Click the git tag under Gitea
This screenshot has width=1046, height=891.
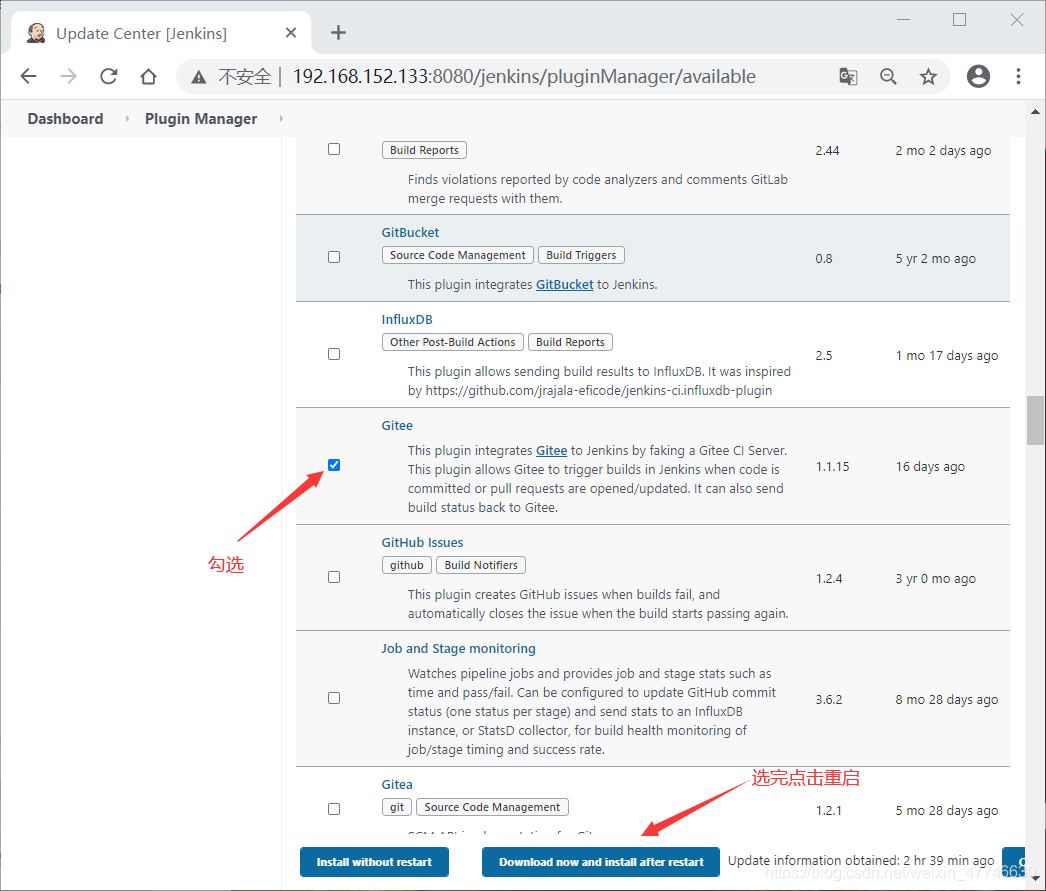coord(397,808)
